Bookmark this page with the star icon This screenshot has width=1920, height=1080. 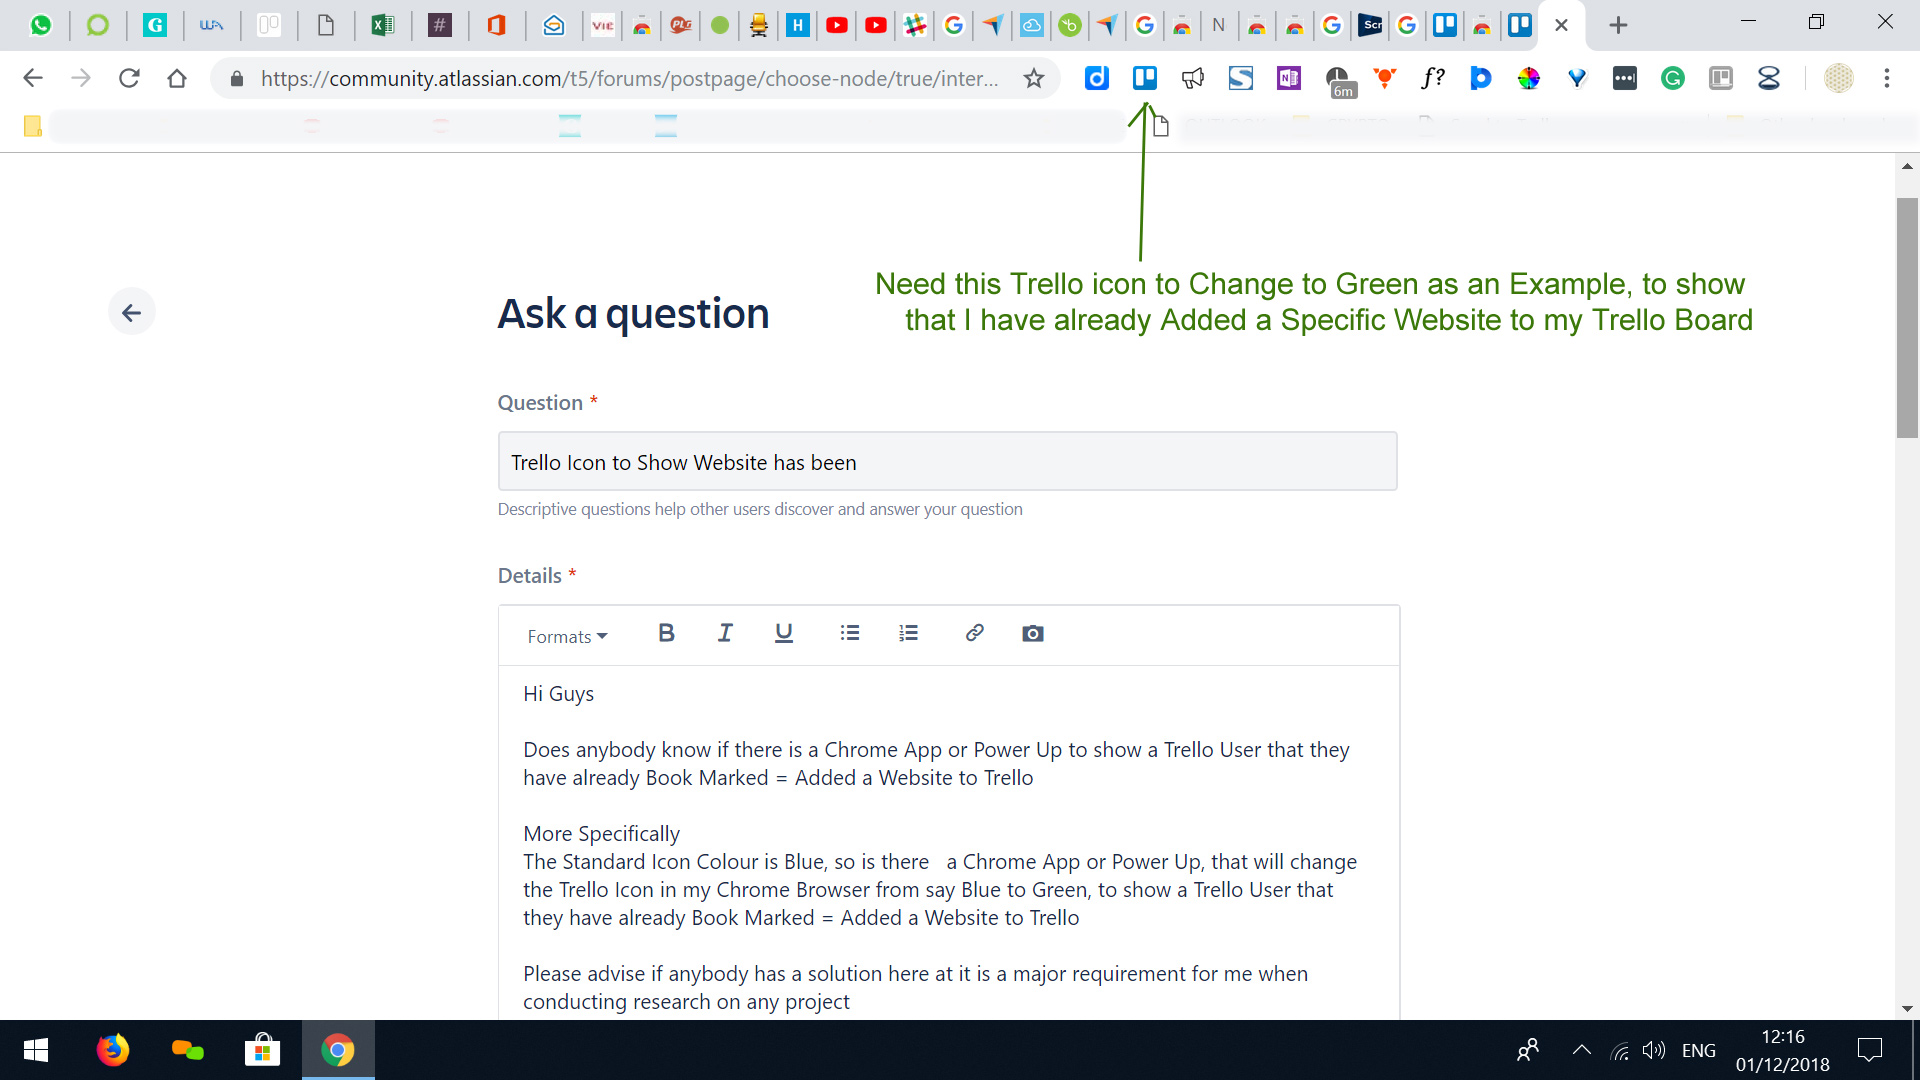pos(1034,78)
